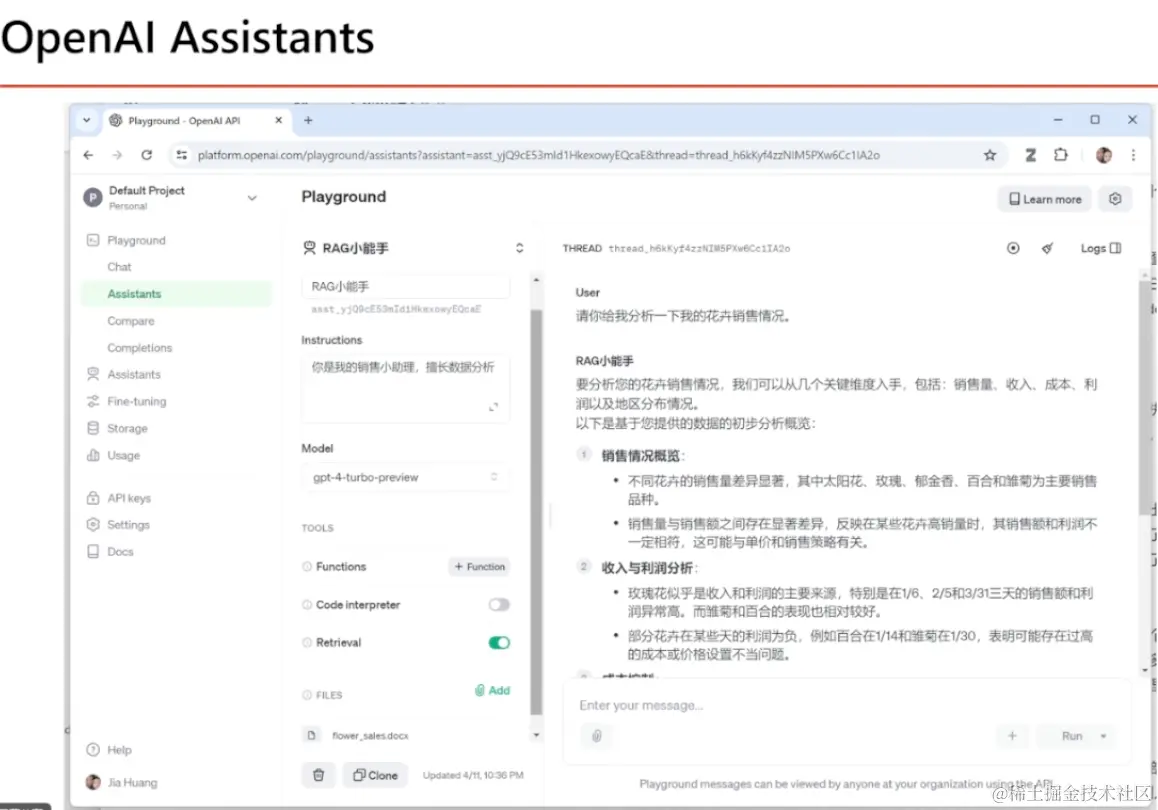Add message with the plus button
The width and height of the screenshot is (1158, 810).
(1013, 736)
